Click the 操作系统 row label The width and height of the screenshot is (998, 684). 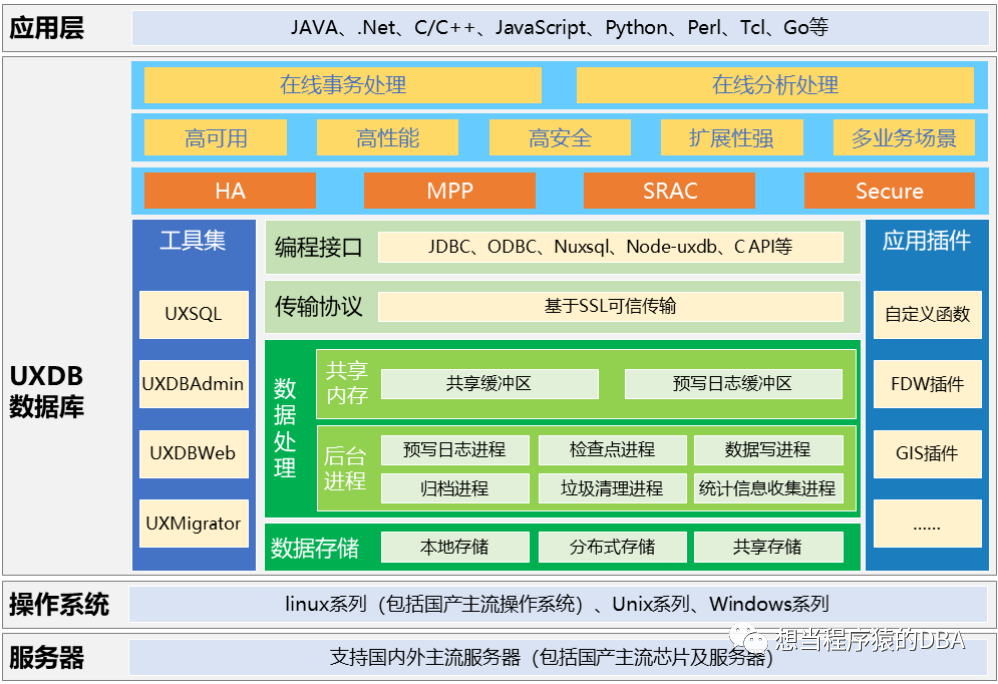click(x=59, y=604)
